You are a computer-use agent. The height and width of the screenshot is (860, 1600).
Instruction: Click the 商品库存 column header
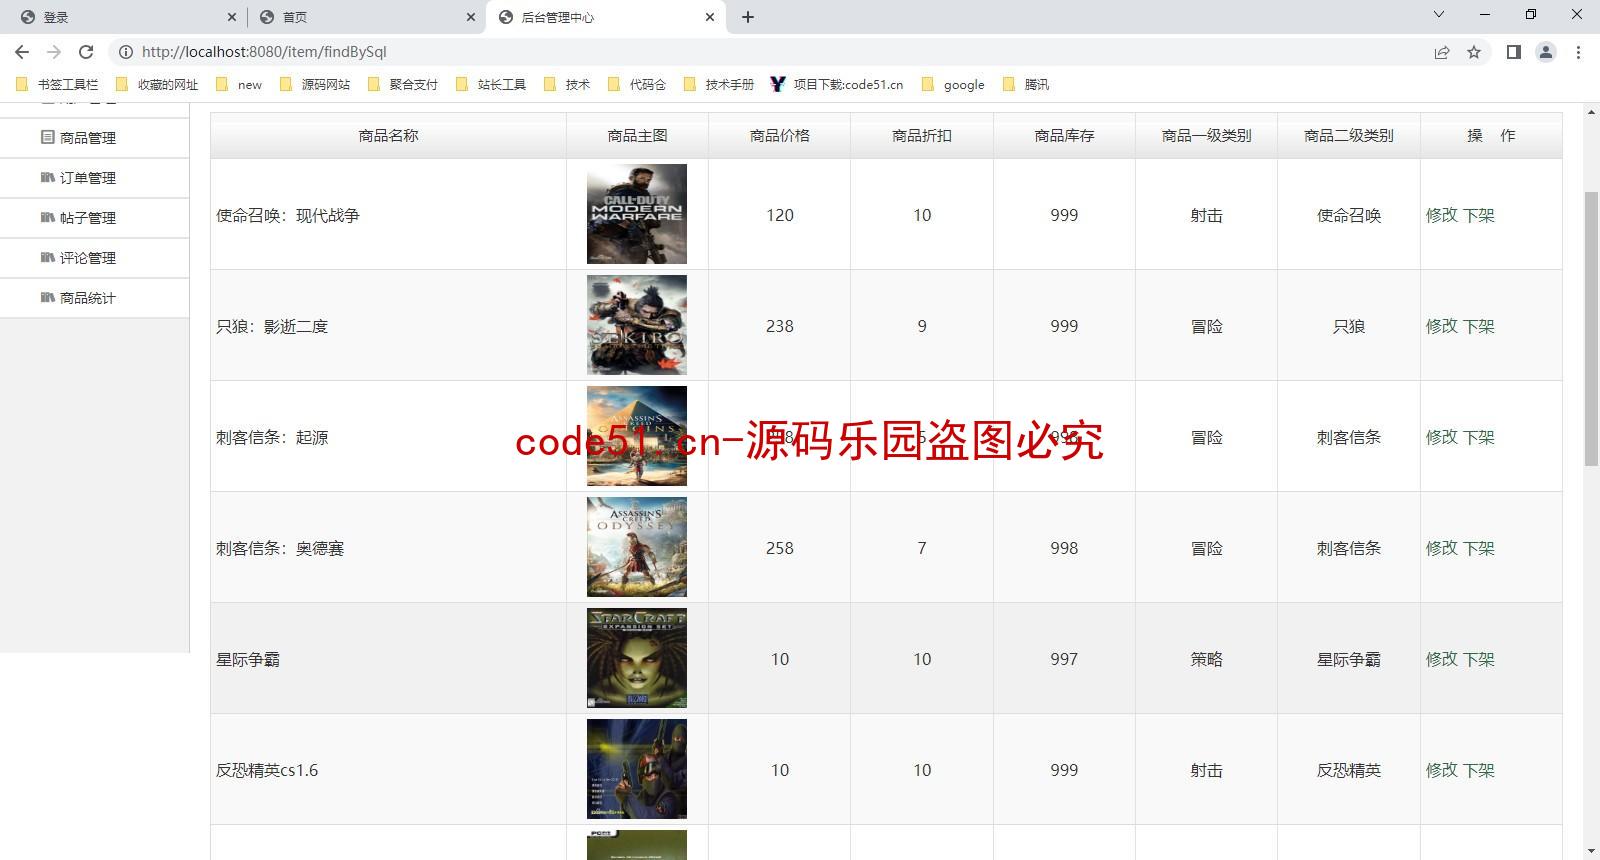coord(1064,136)
